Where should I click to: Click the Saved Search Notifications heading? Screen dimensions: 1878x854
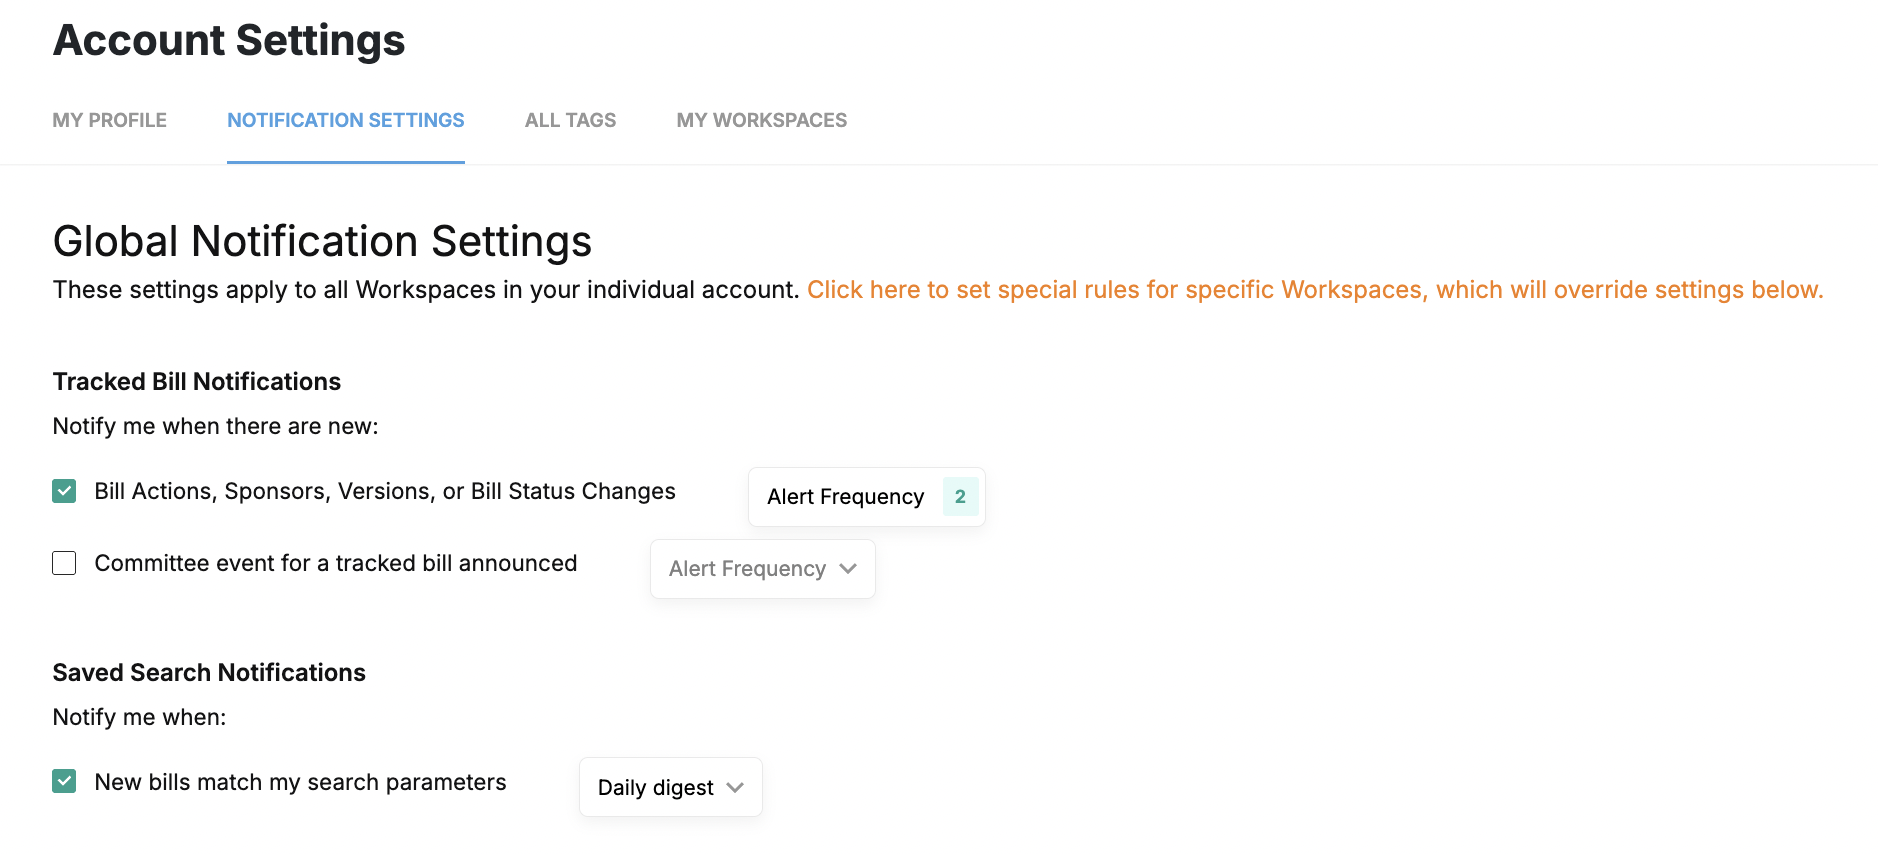[209, 672]
